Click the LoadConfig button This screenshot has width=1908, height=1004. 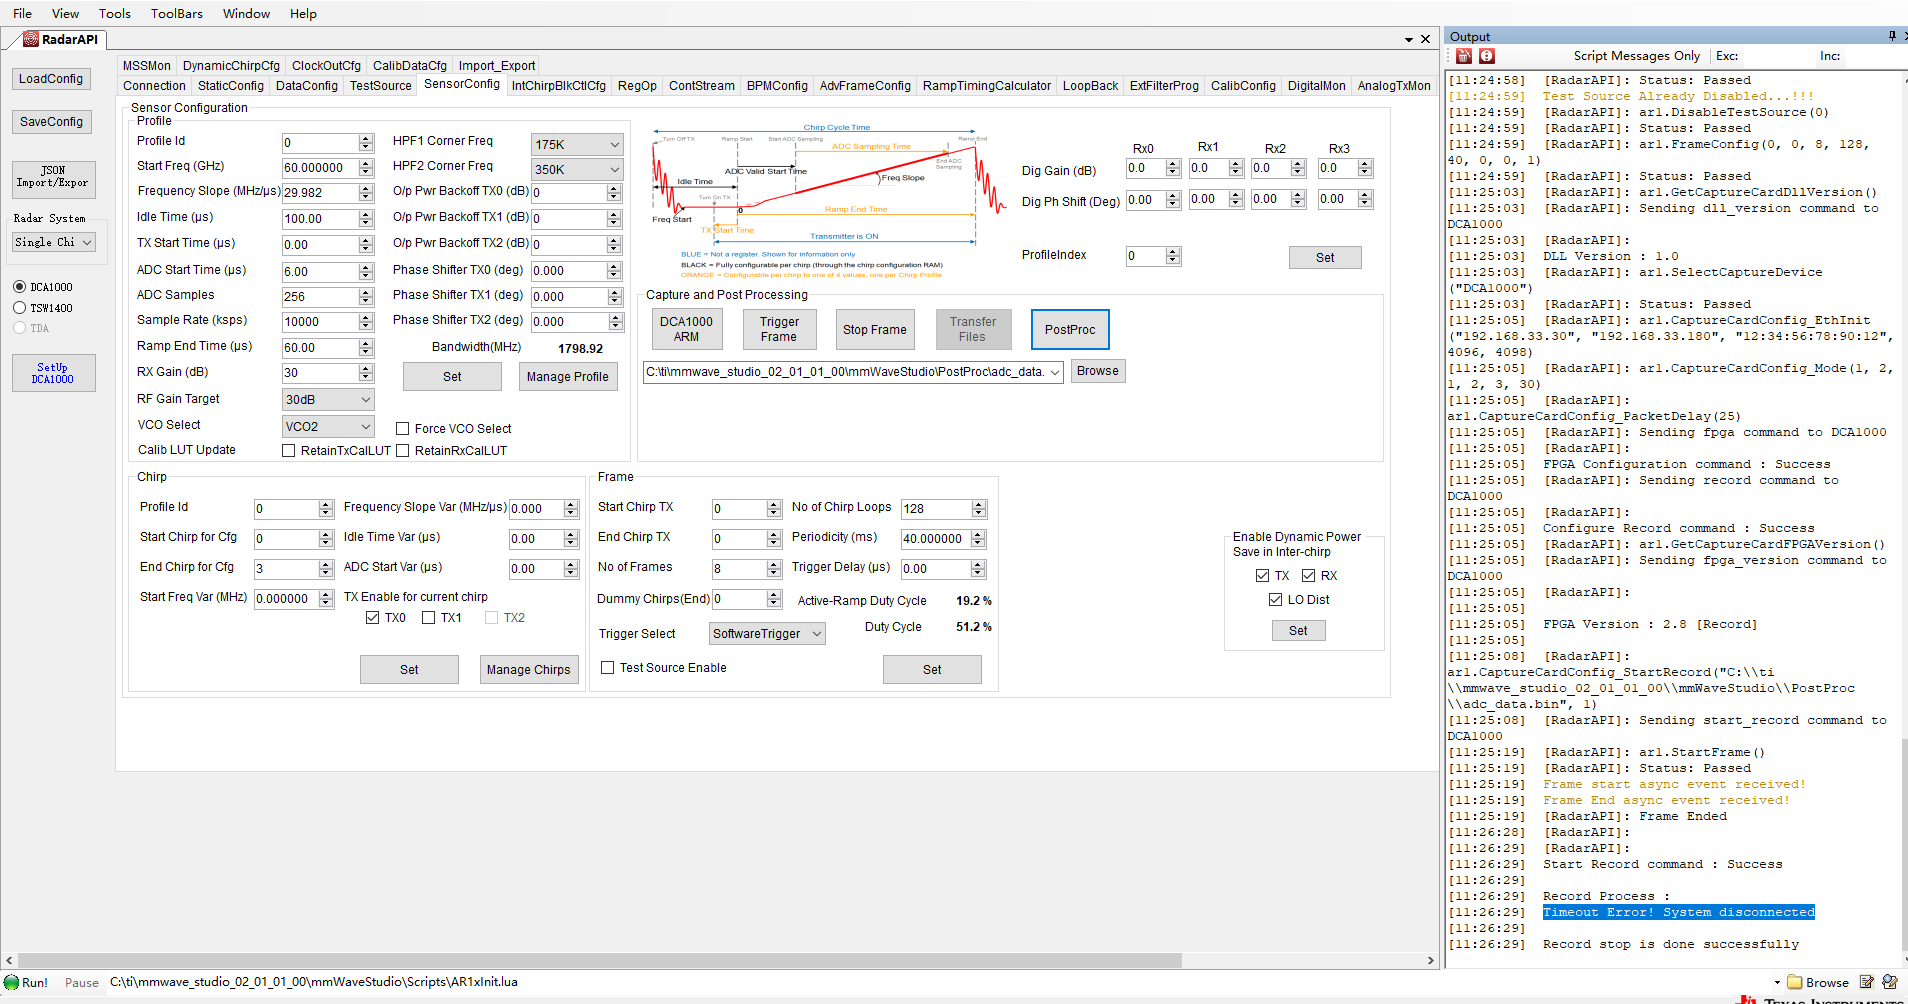pos(51,79)
